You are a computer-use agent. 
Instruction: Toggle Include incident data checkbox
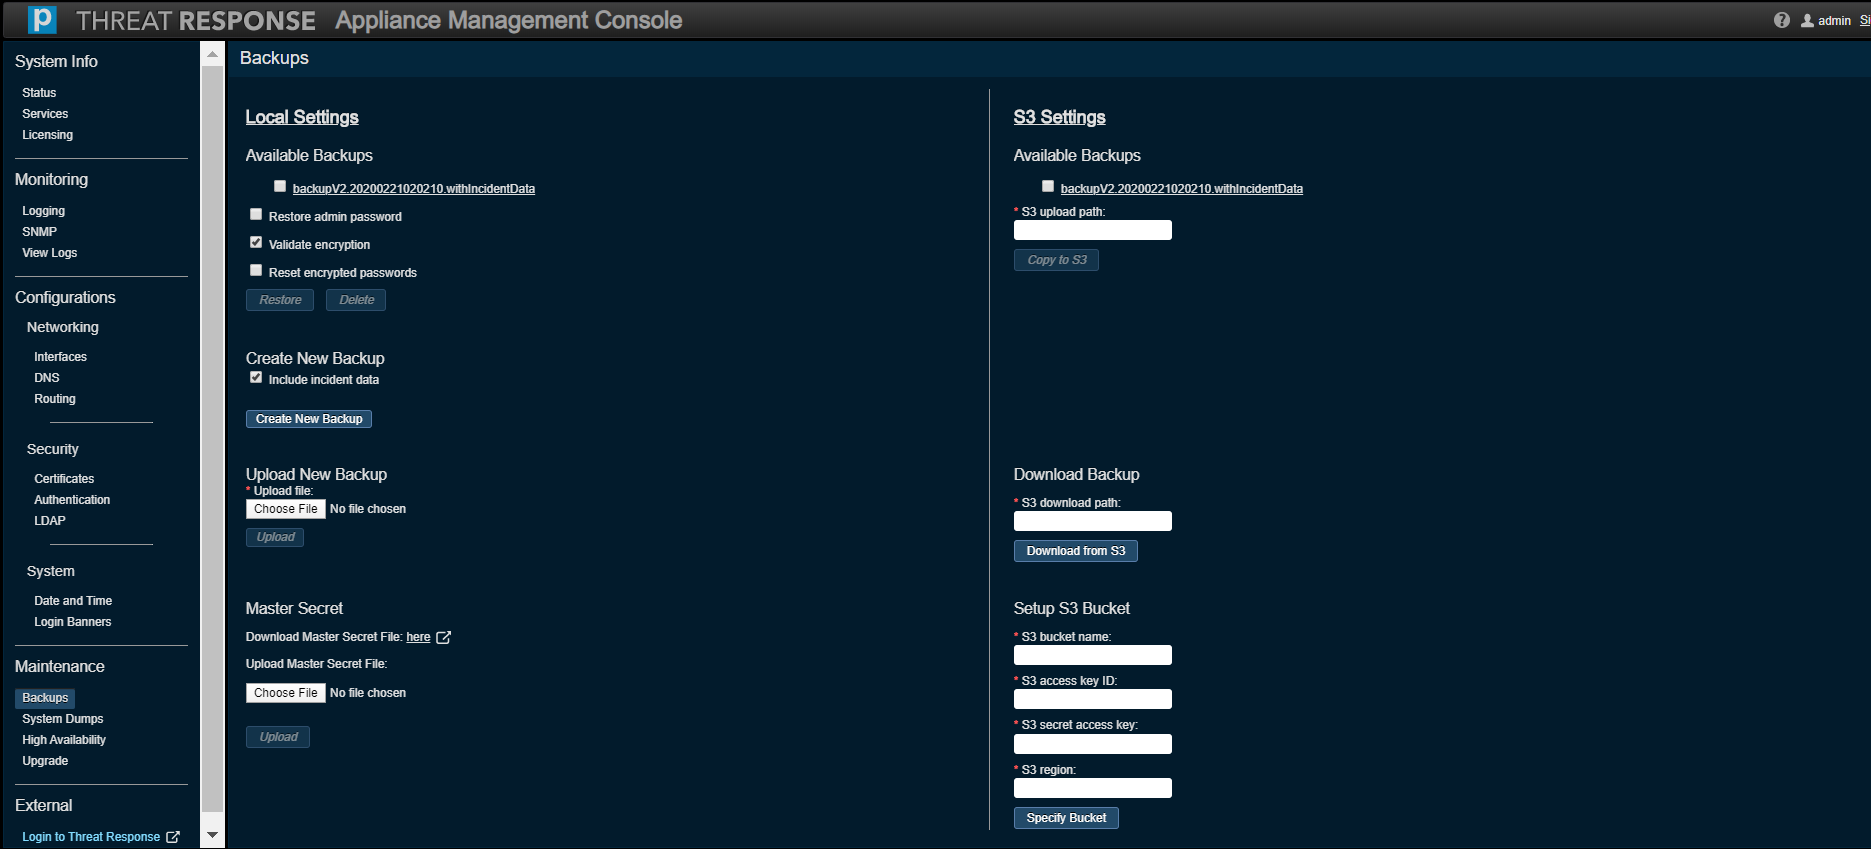256,378
